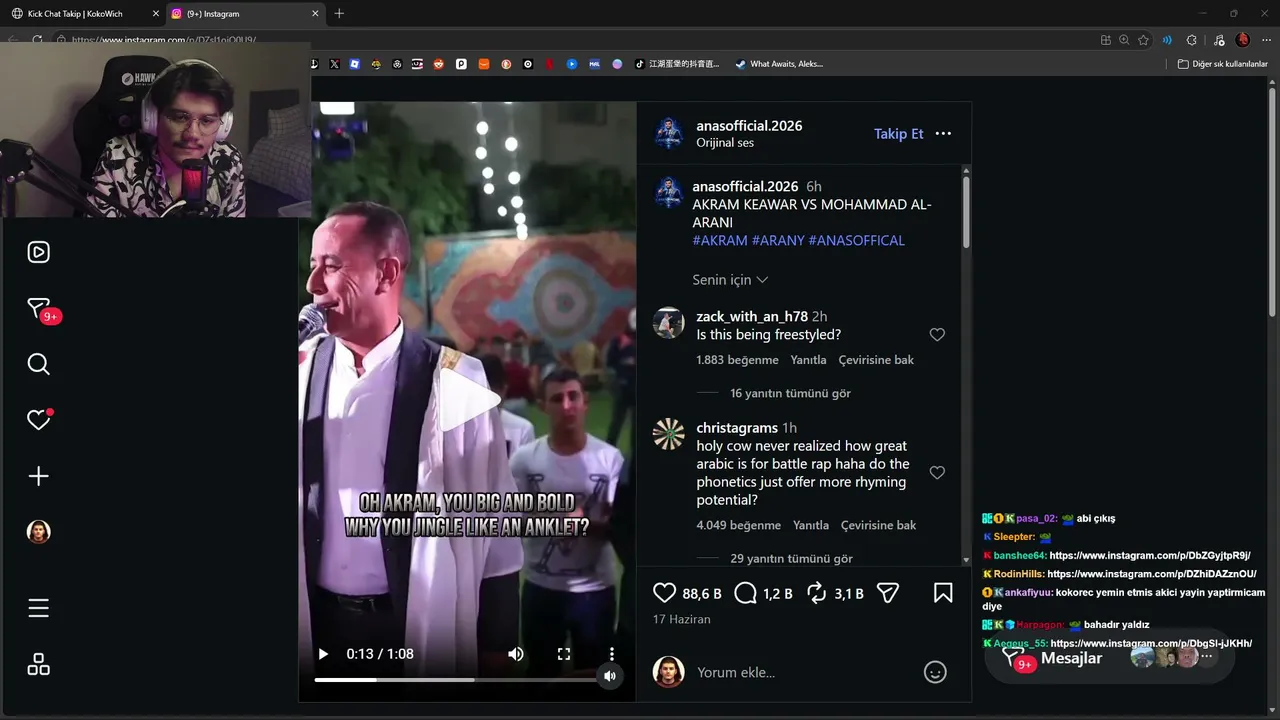Screen dimensions: 1280x720
Task: Open the video player's three-dot options
Action: (x=612, y=654)
